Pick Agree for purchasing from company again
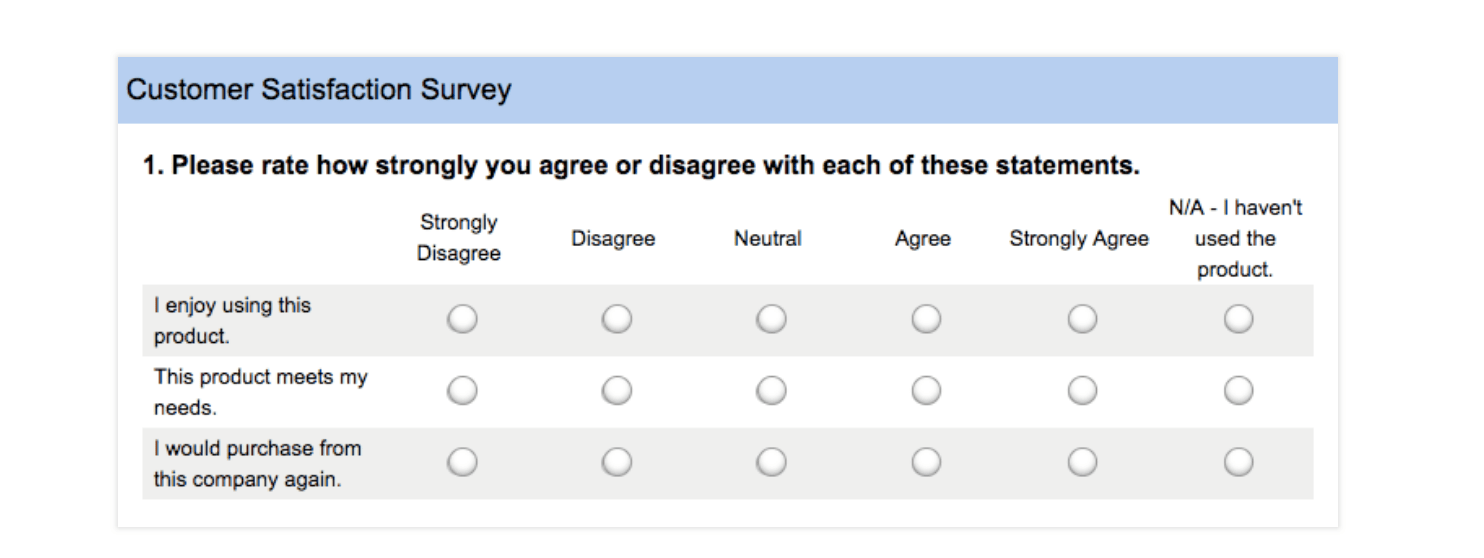The width and height of the screenshot is (1484, 558). click(926, 462)
